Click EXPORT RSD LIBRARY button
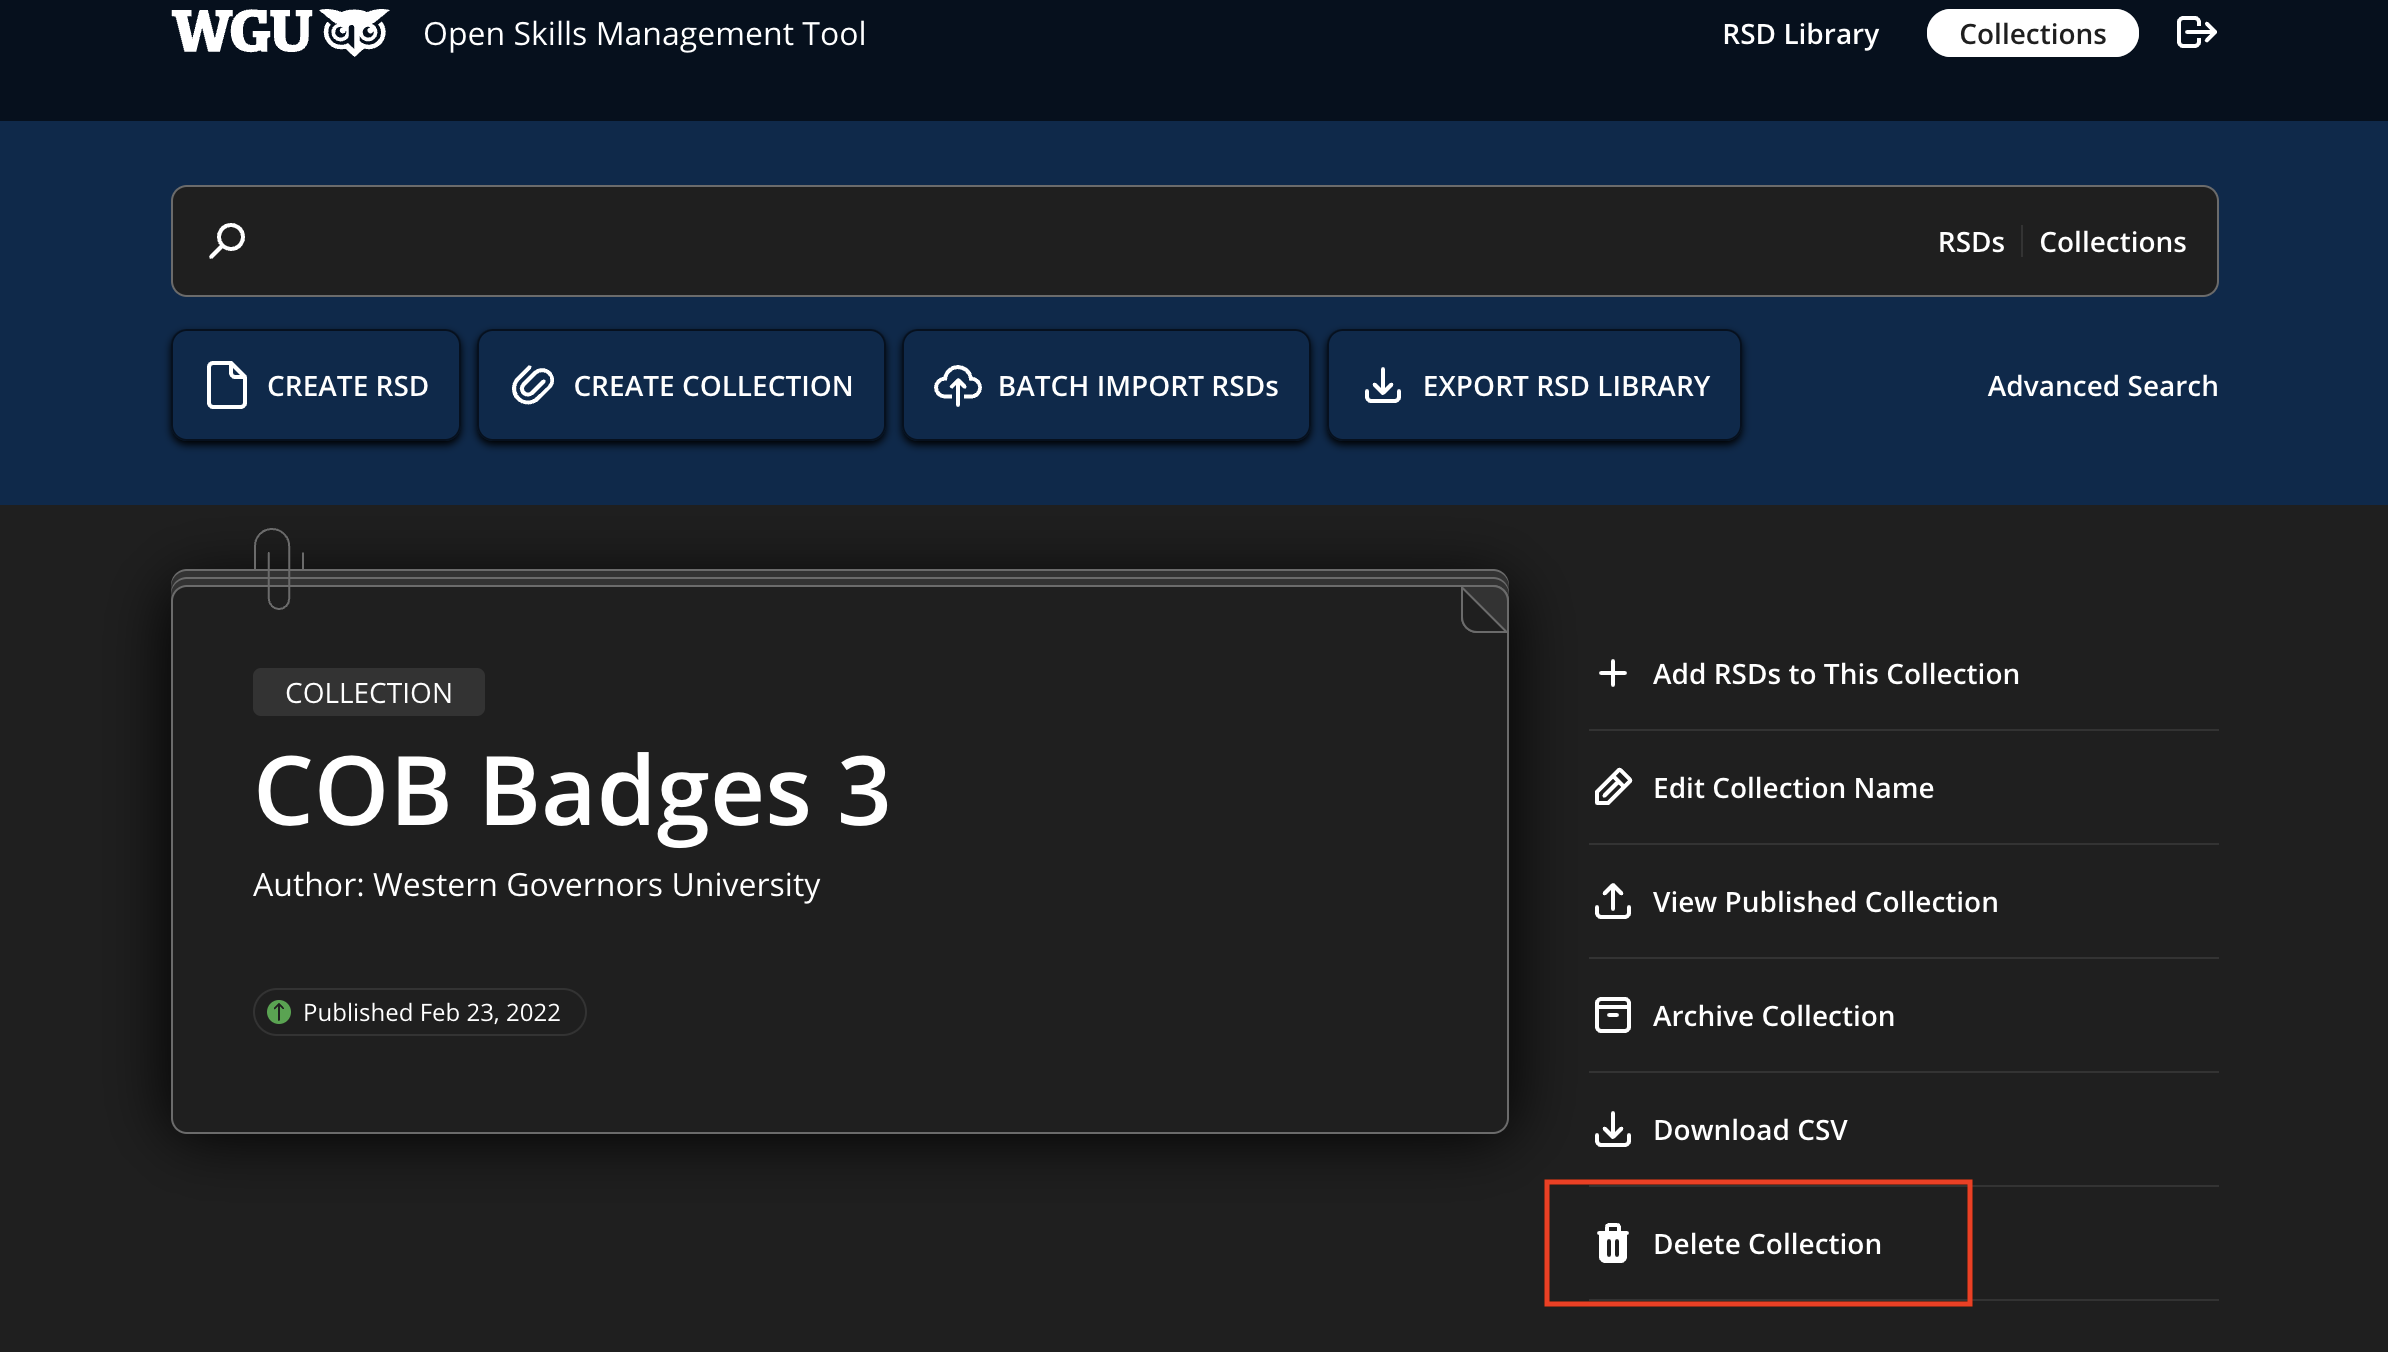The height and width of the screenshot is (1352, 2388). click(1534, 386)
